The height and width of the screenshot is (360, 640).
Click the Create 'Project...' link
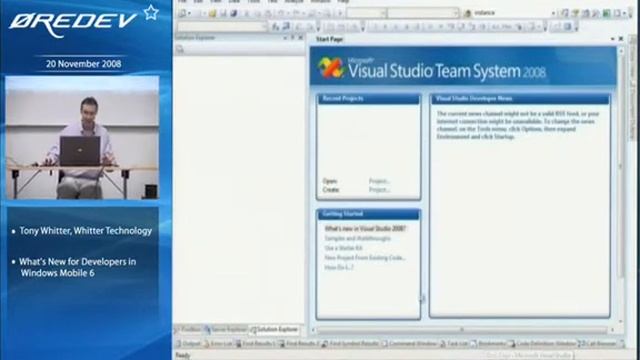pyautogui.click(x=379, y=190)
